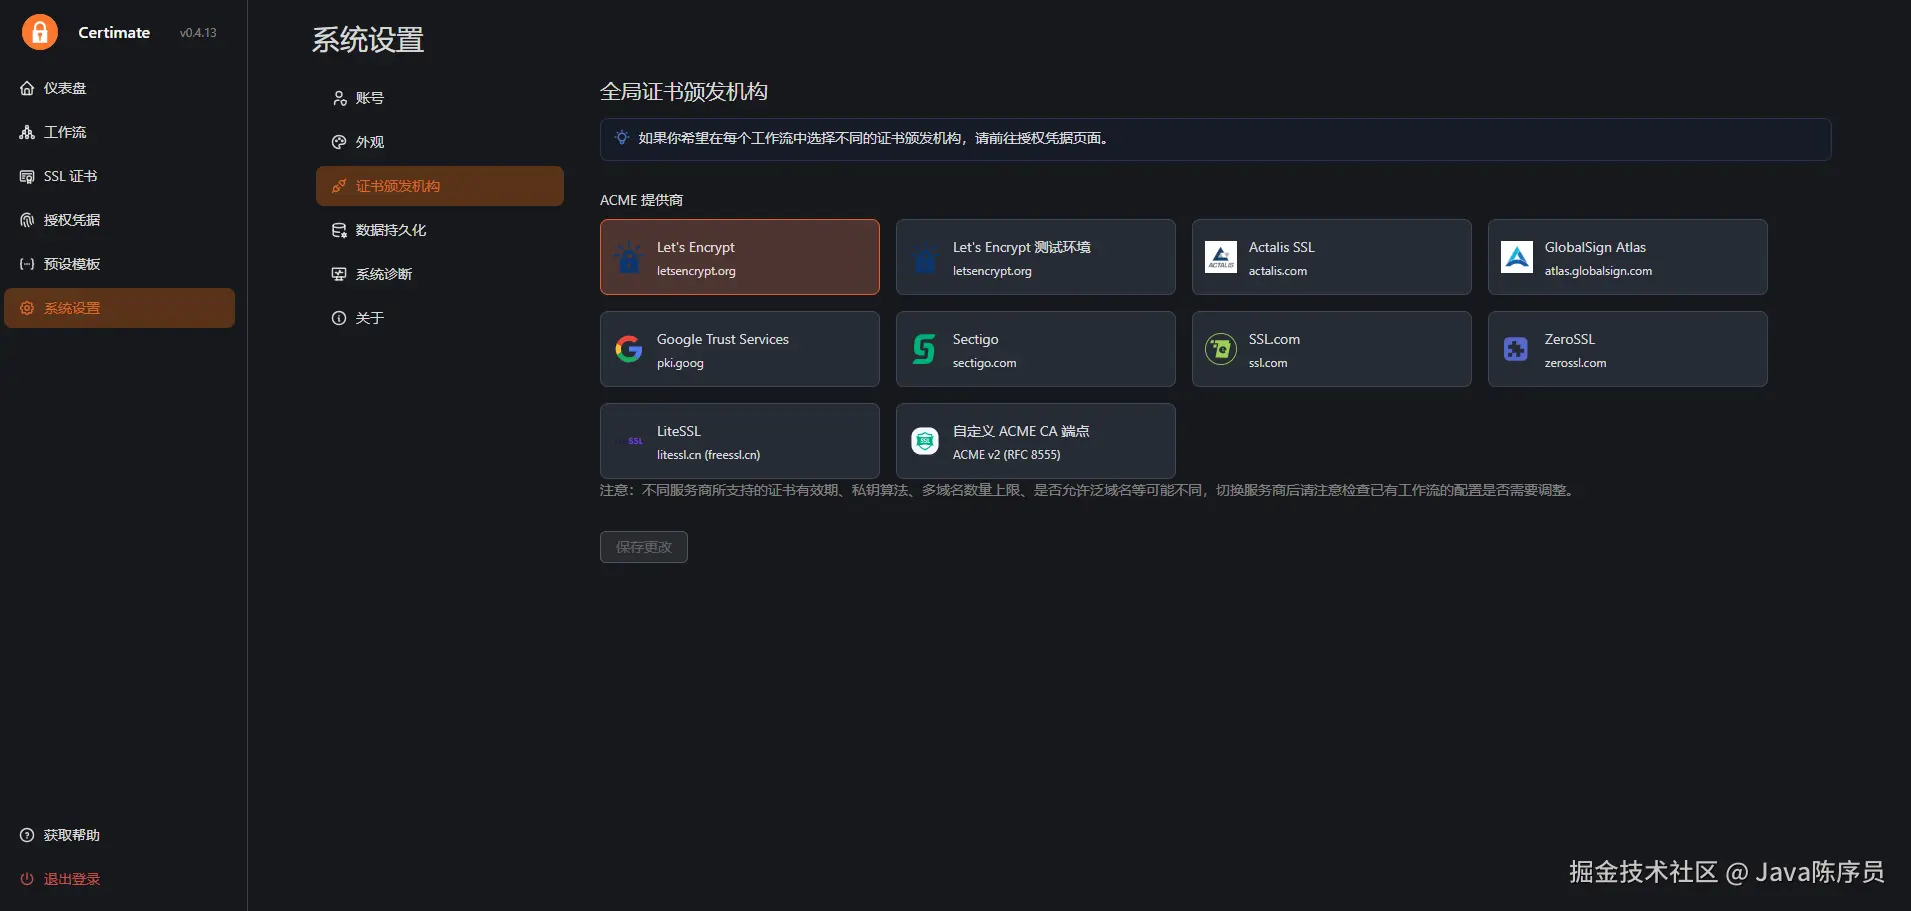Screen dimensions: 1911x911
Task: Click the Certimate orange lock logo
Action: click(40, 32)
